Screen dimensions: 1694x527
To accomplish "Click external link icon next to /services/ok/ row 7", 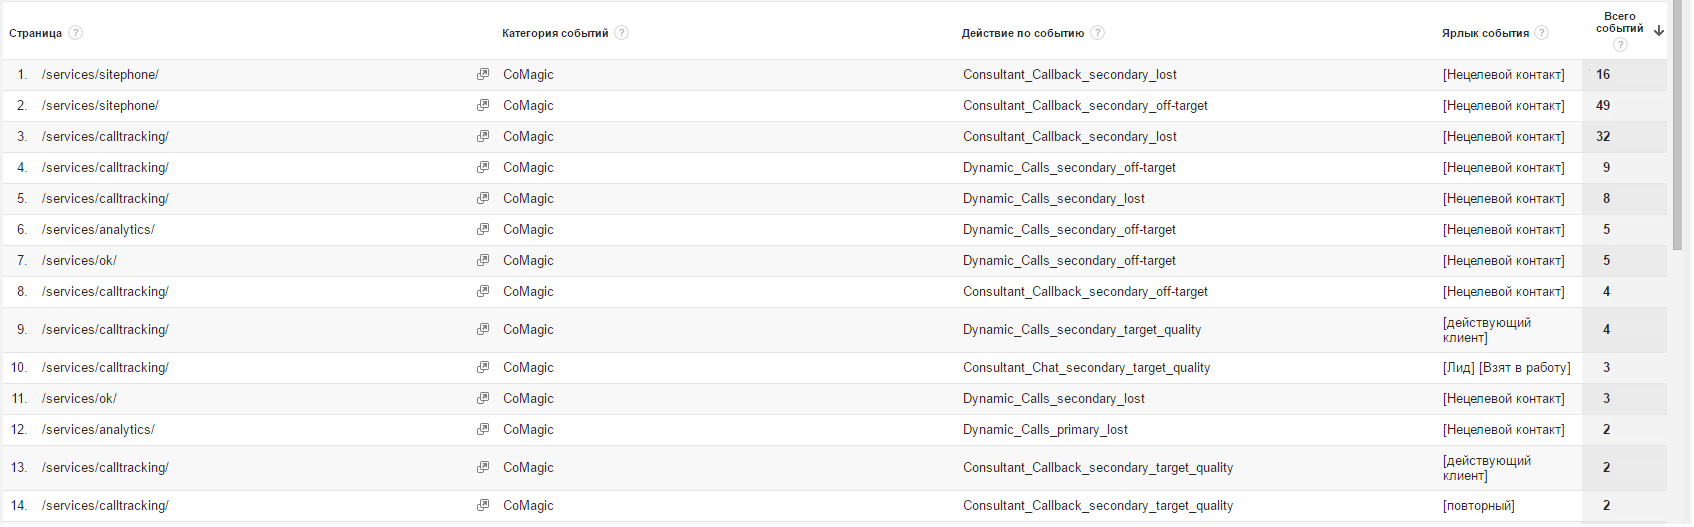I will point(483,261).
